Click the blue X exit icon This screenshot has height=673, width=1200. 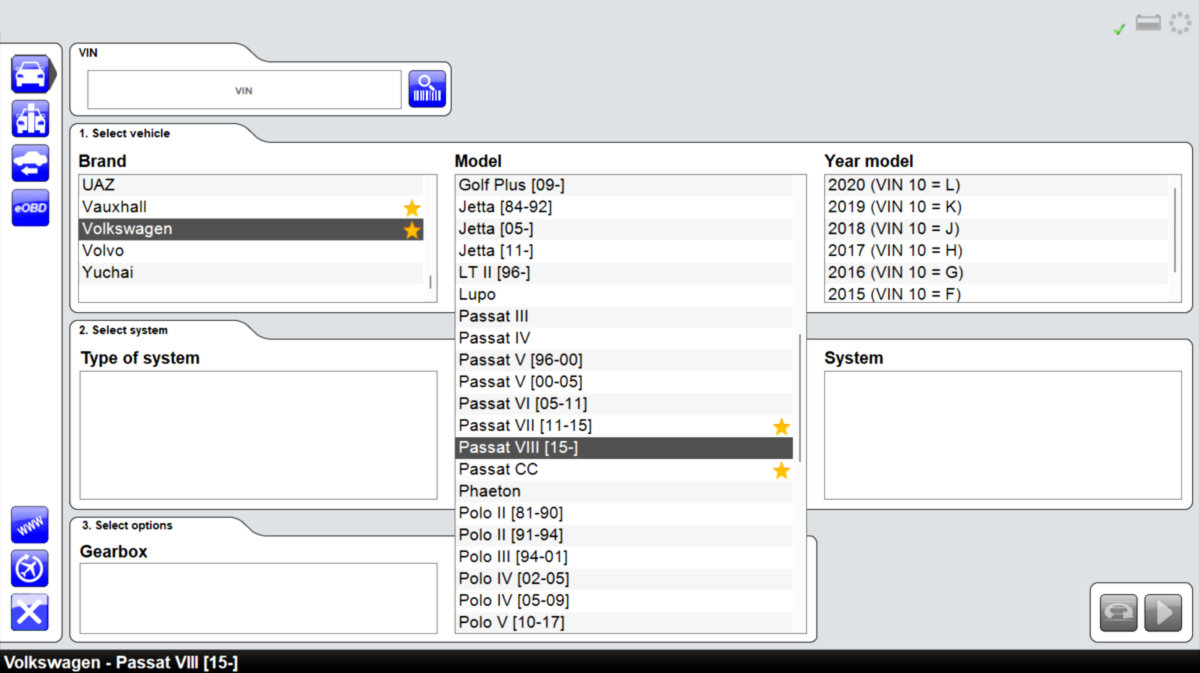(x=30, y=611)
